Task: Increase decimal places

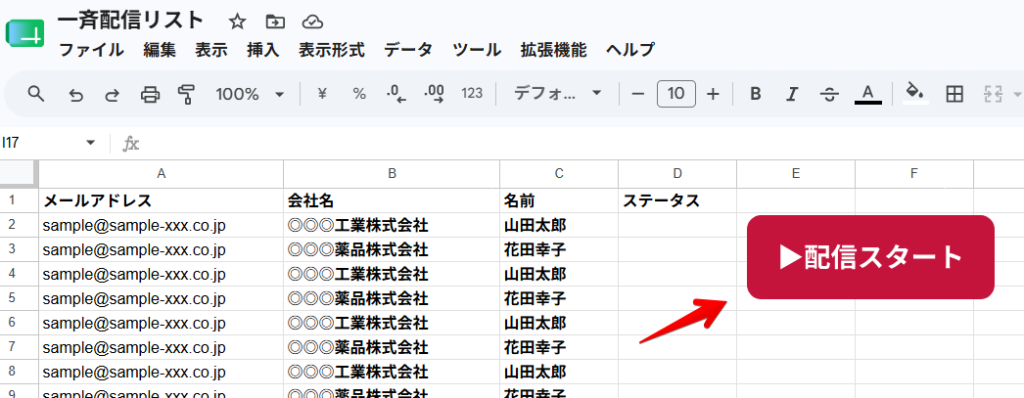Action: 434,94
